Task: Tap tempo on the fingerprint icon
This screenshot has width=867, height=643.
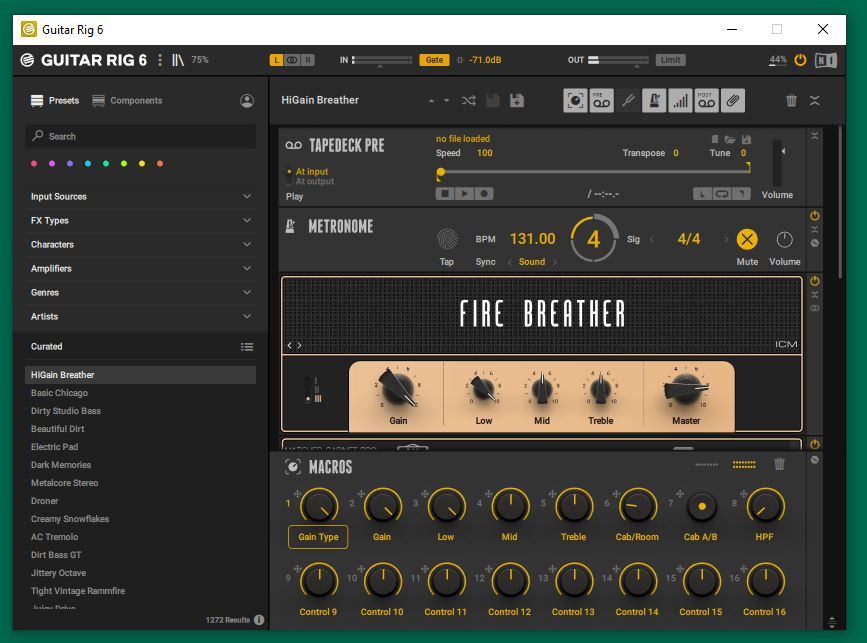Action: click(447, 239)
